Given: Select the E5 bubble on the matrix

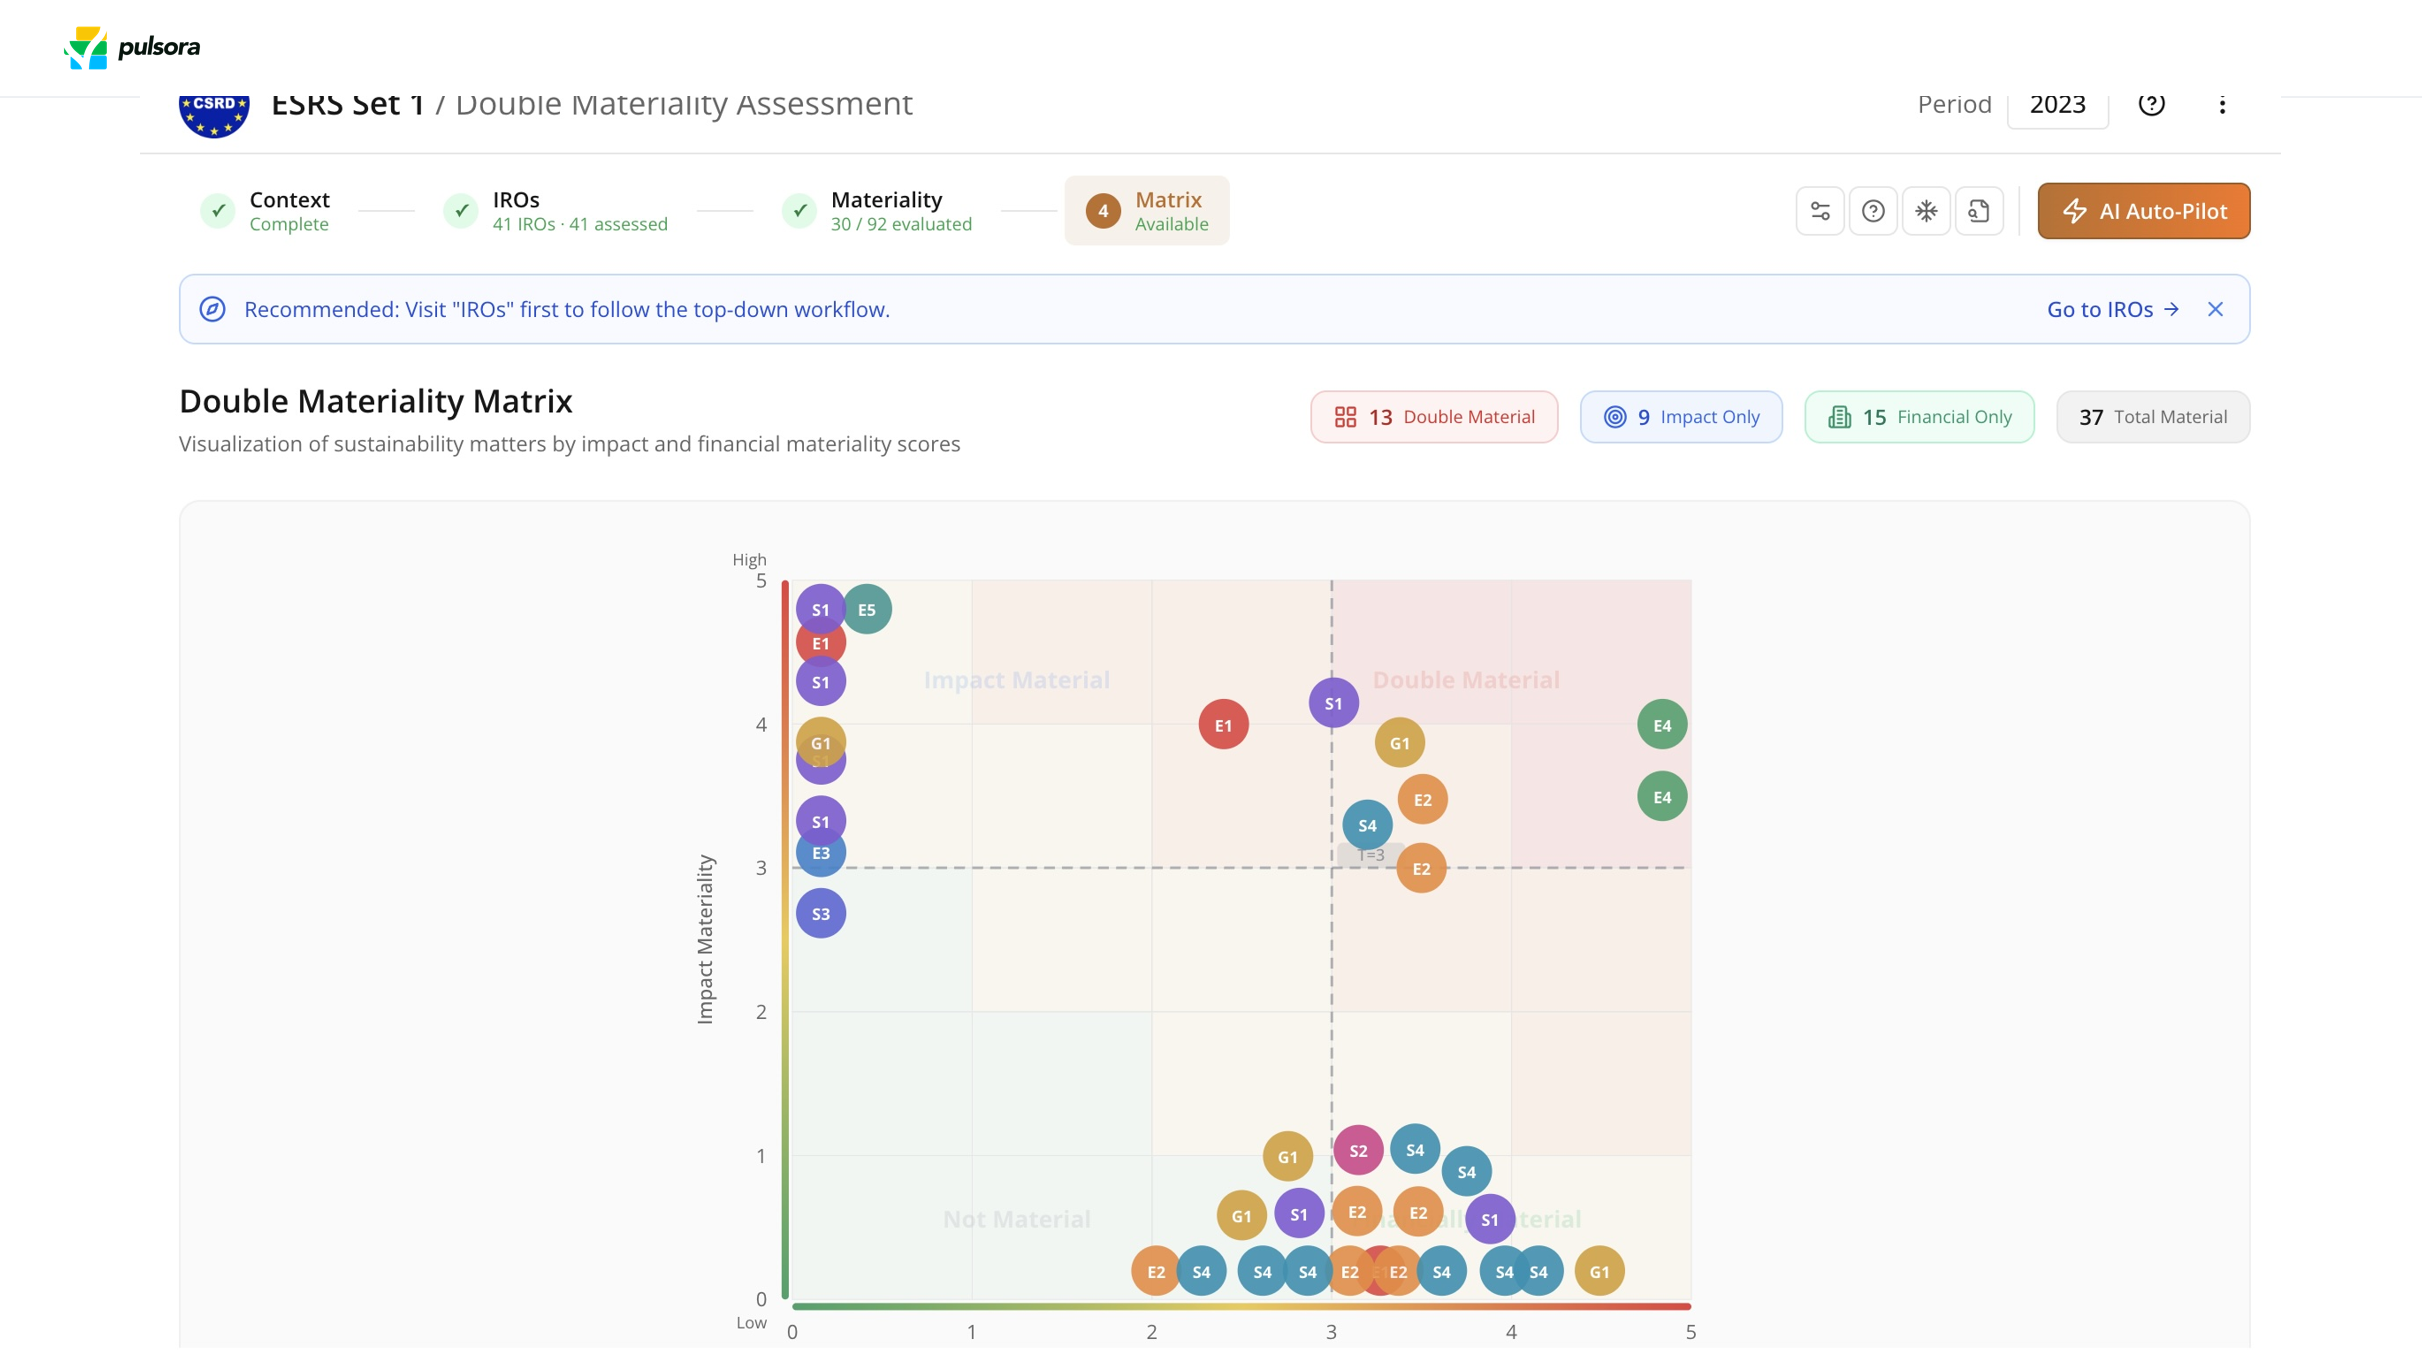Looking at the screenshot, I should 867,609.
